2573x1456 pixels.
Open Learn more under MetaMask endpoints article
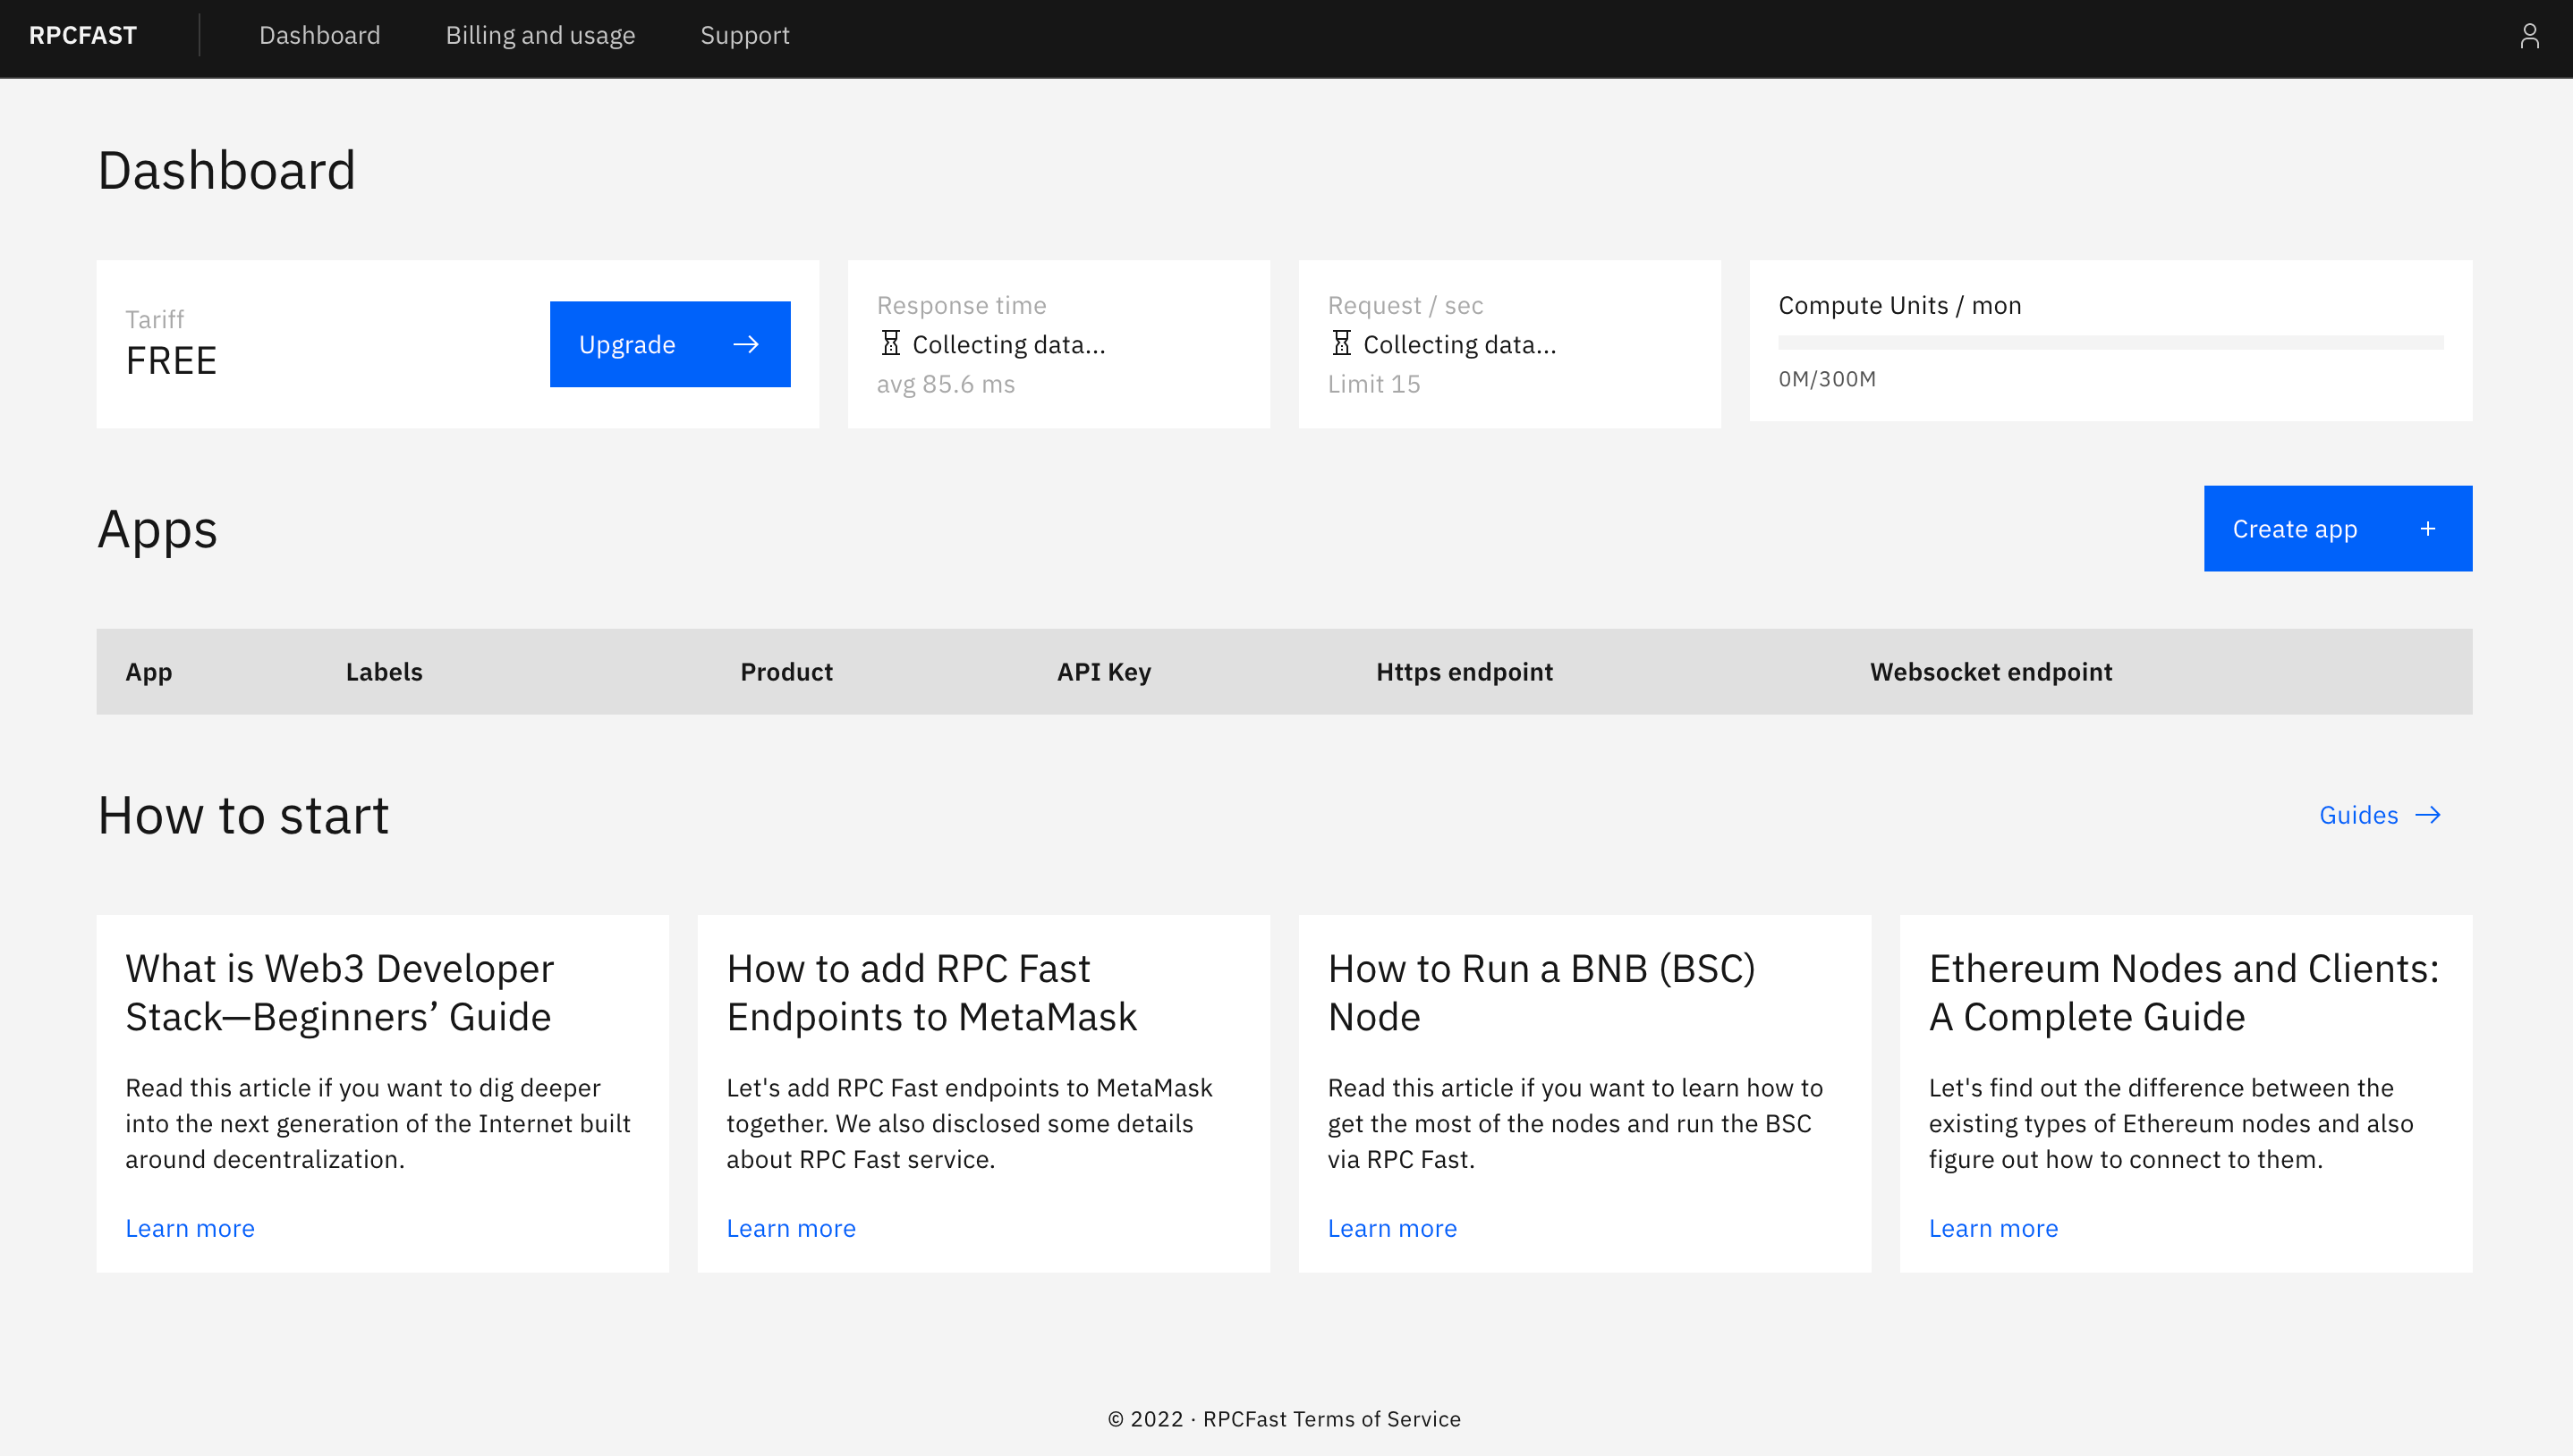(791, 1228)
